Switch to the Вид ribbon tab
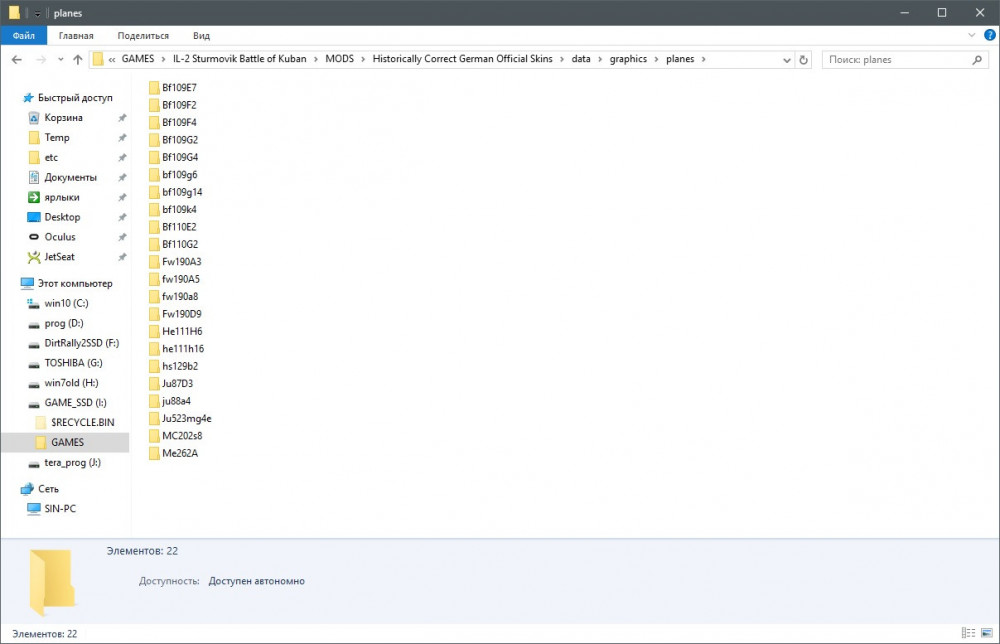Screen dimensions: 1000x644 click(x=202, y=36)
